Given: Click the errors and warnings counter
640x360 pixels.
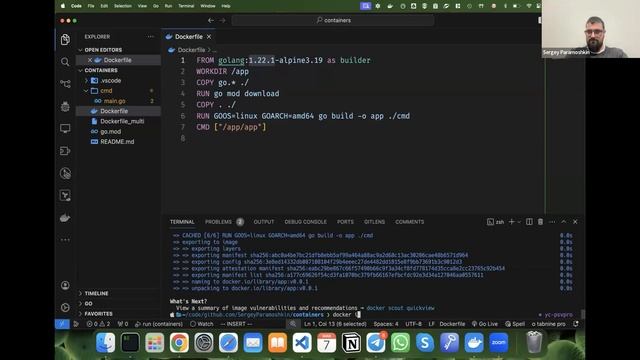Looking at the screenshot, I should coord(98,324).
